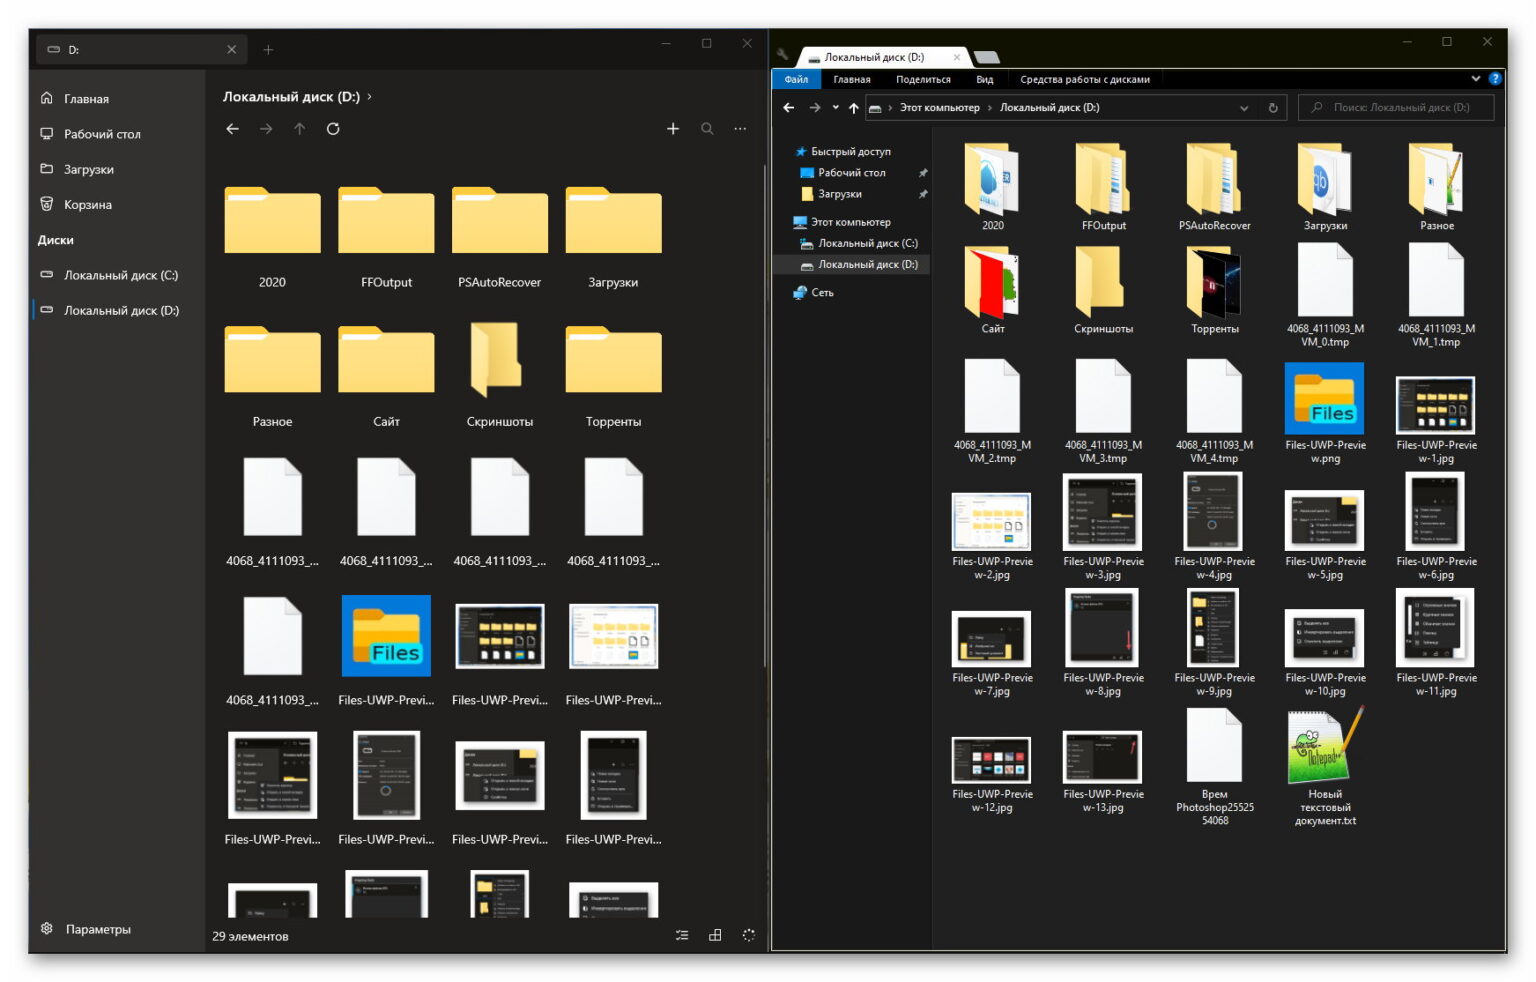
Task: Open Вид ribbon tab in Explorer
Action: pos(985,79)
